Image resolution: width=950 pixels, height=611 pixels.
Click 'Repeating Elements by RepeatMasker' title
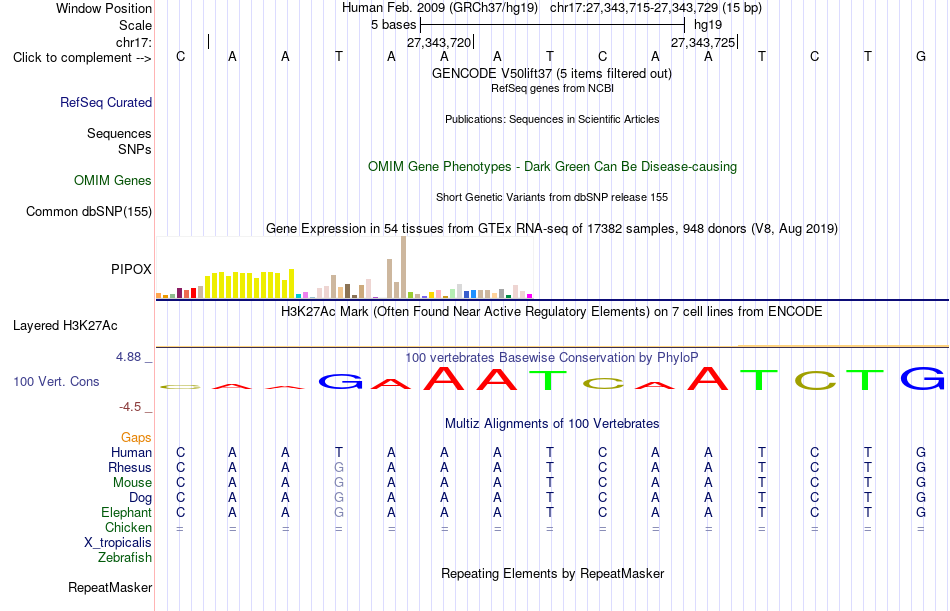553,573
